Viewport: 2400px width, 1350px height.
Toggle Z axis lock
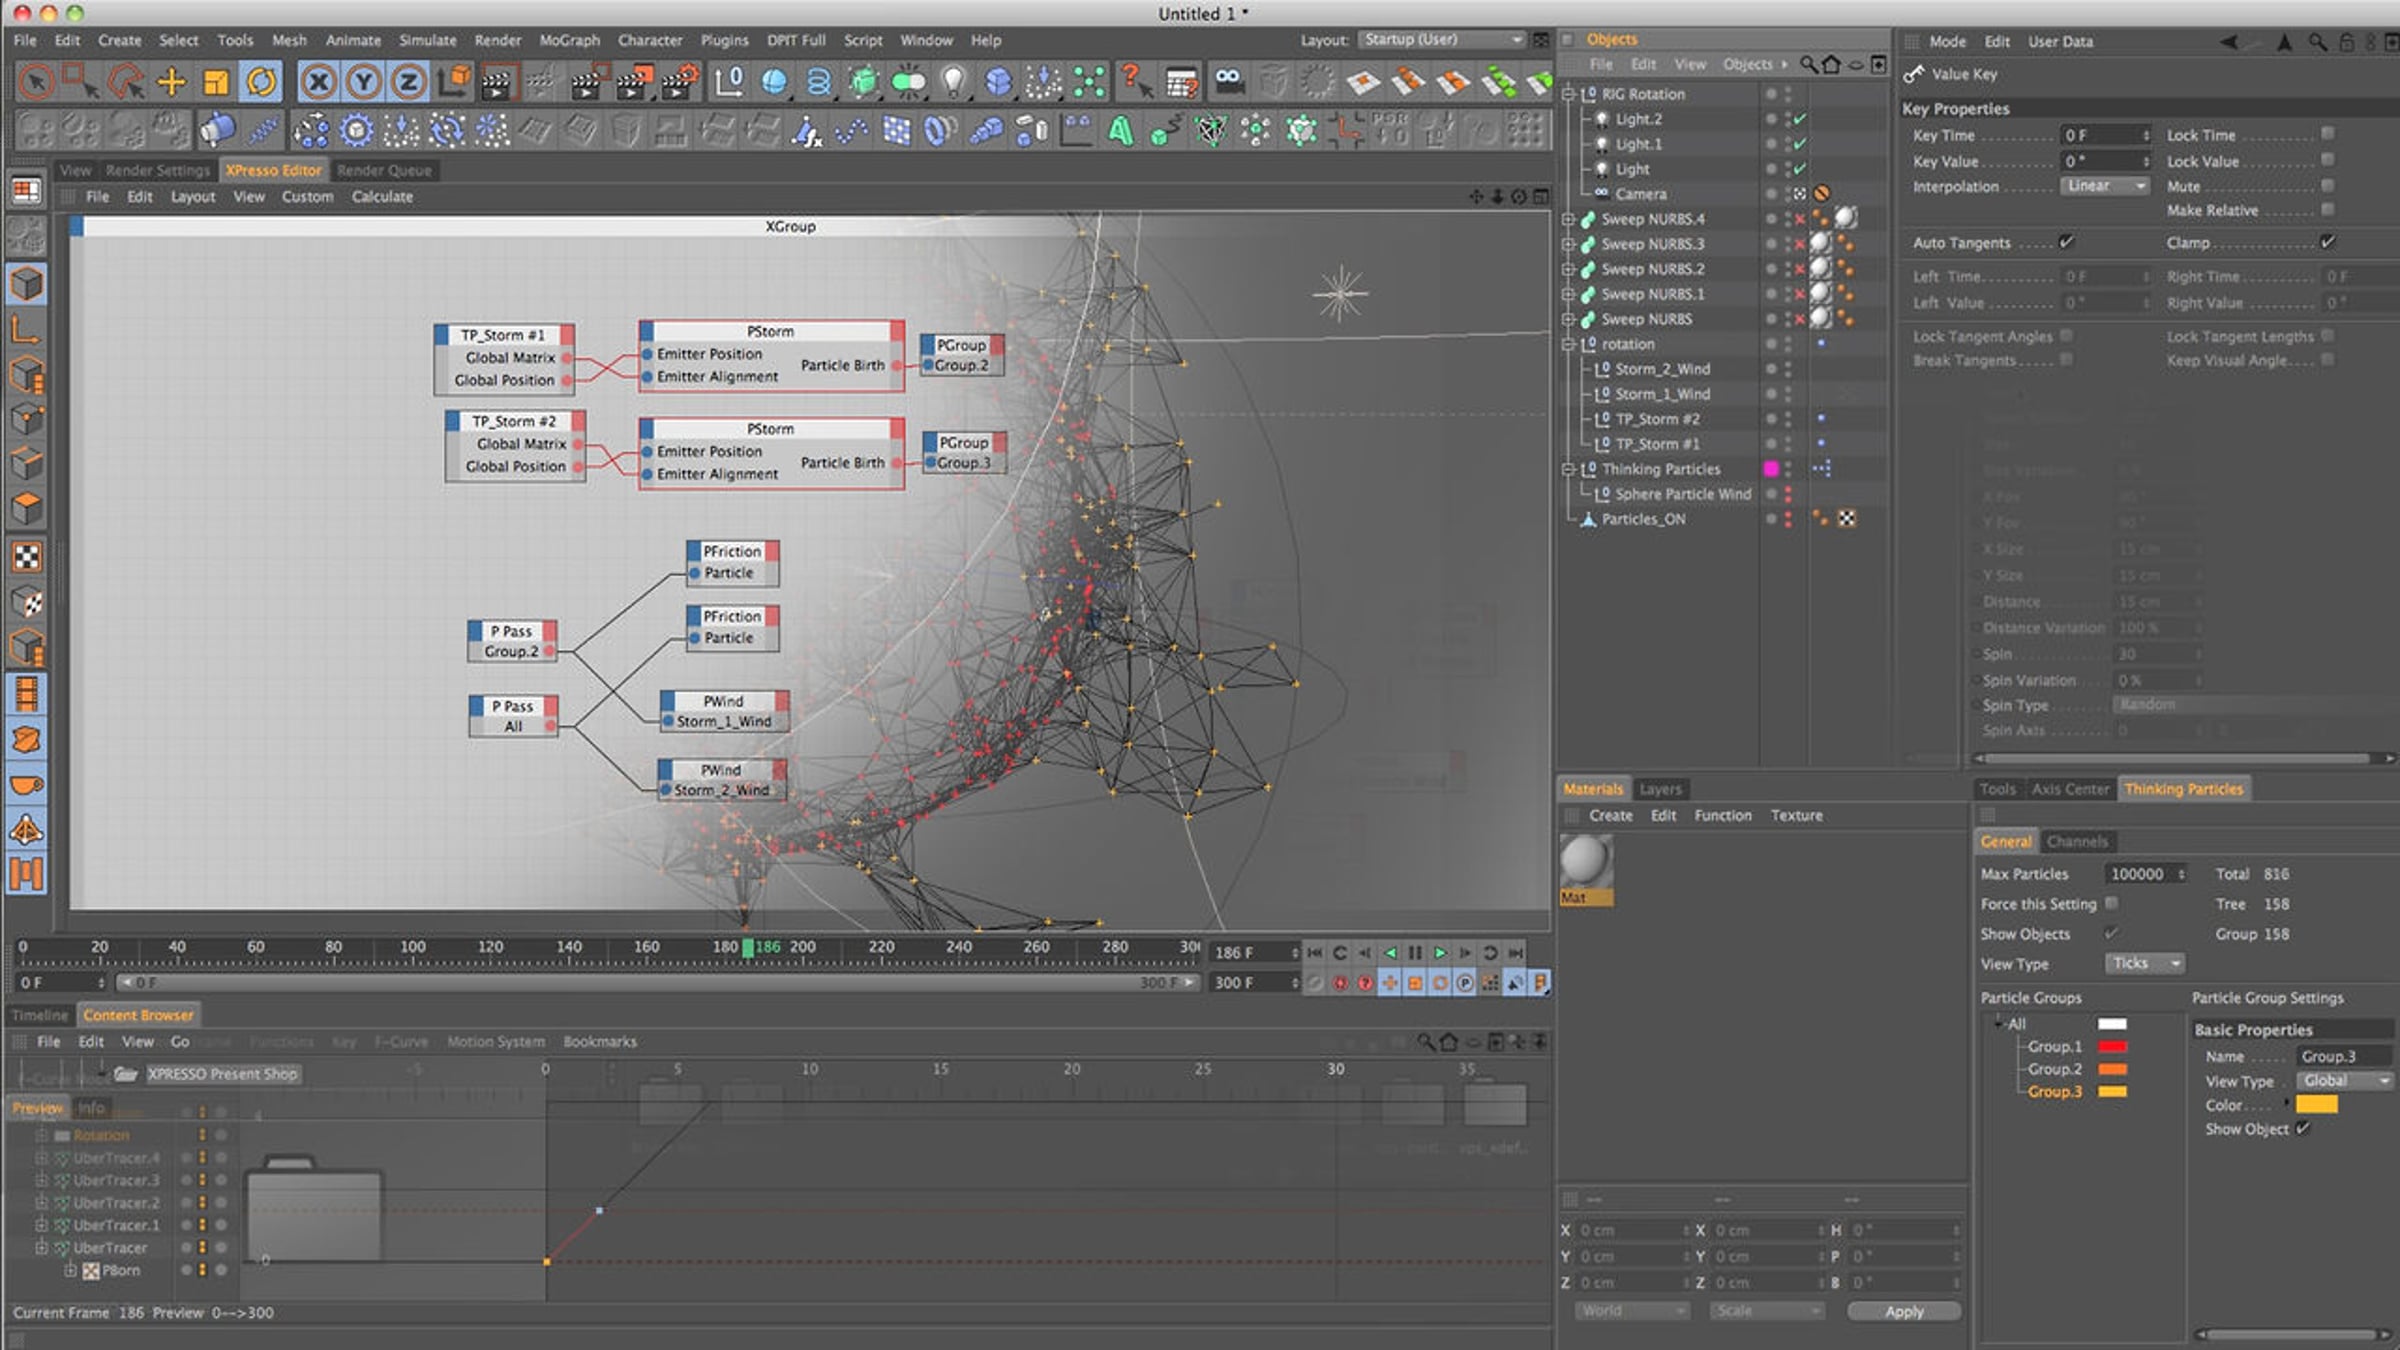pyautogui.click(x=408, y=82)
